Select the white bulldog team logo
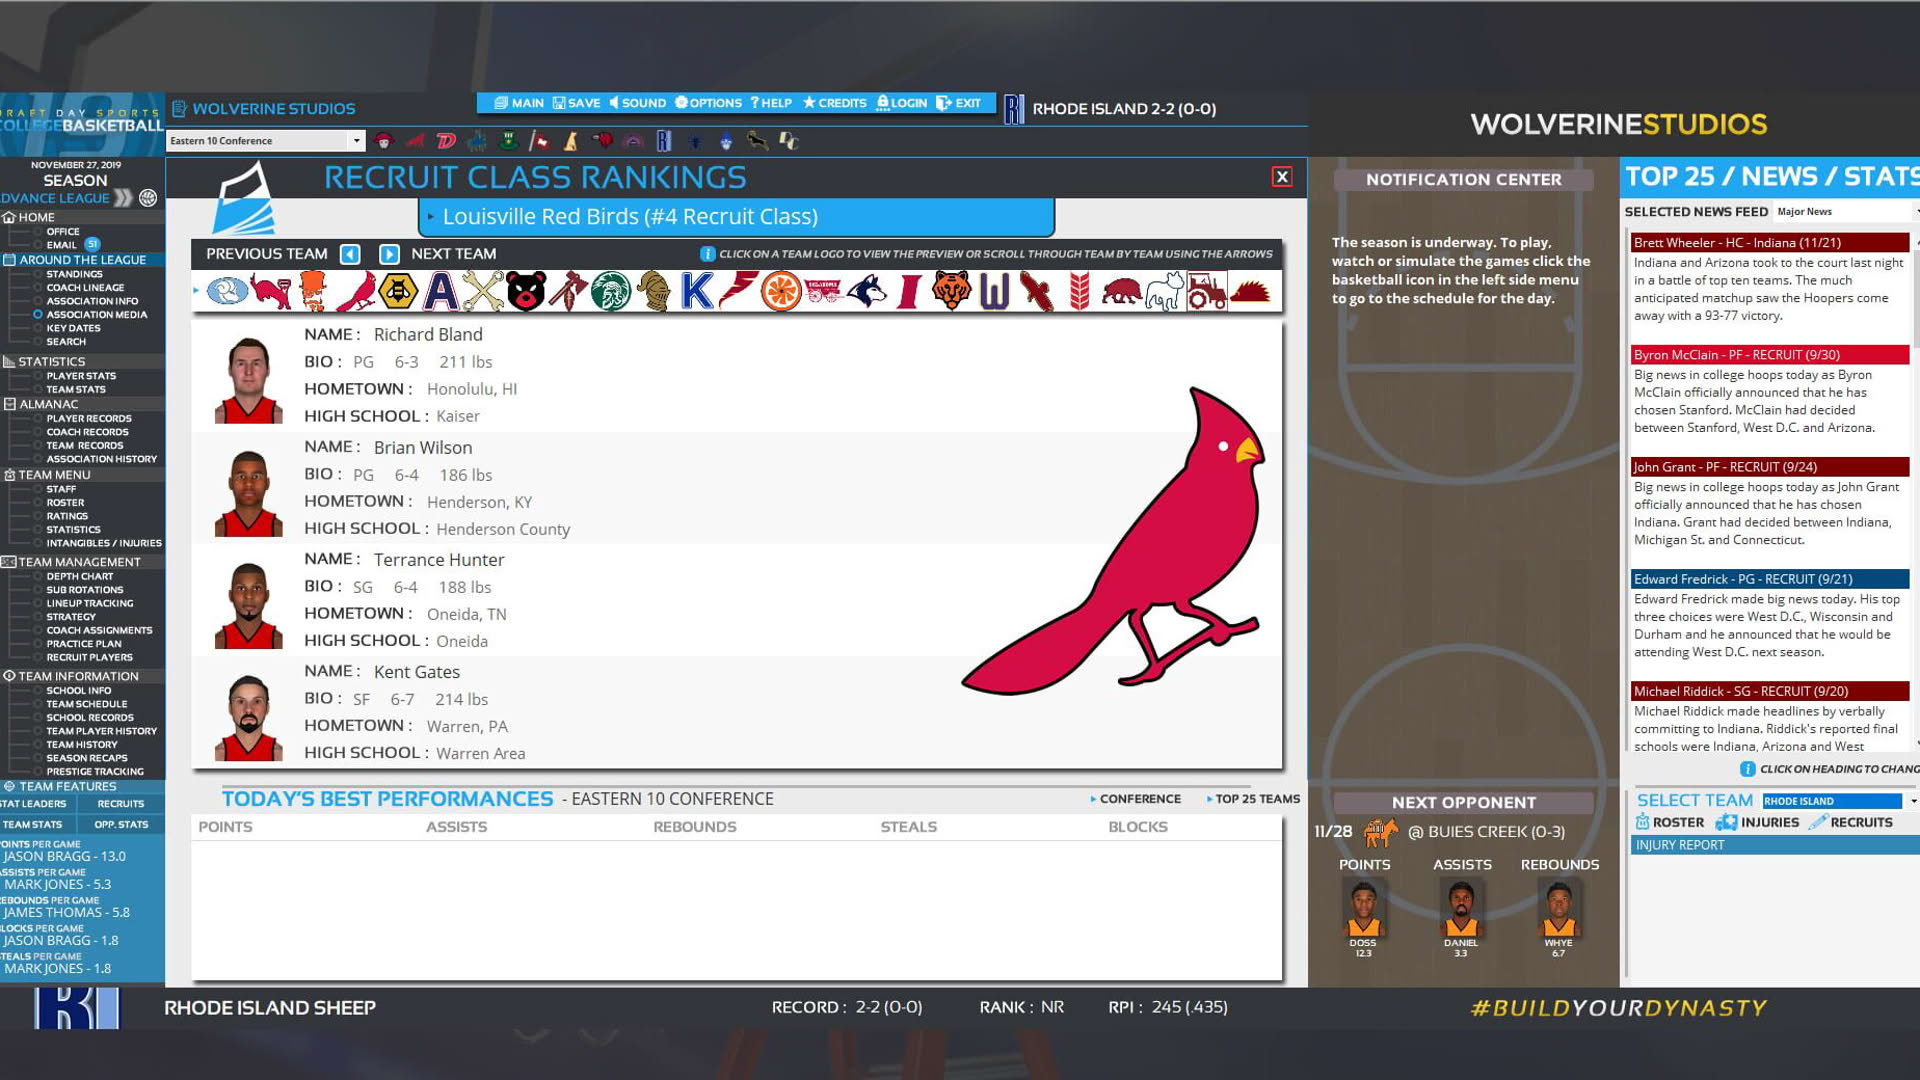1920x1080 pixels. [x=1164, y=291]
